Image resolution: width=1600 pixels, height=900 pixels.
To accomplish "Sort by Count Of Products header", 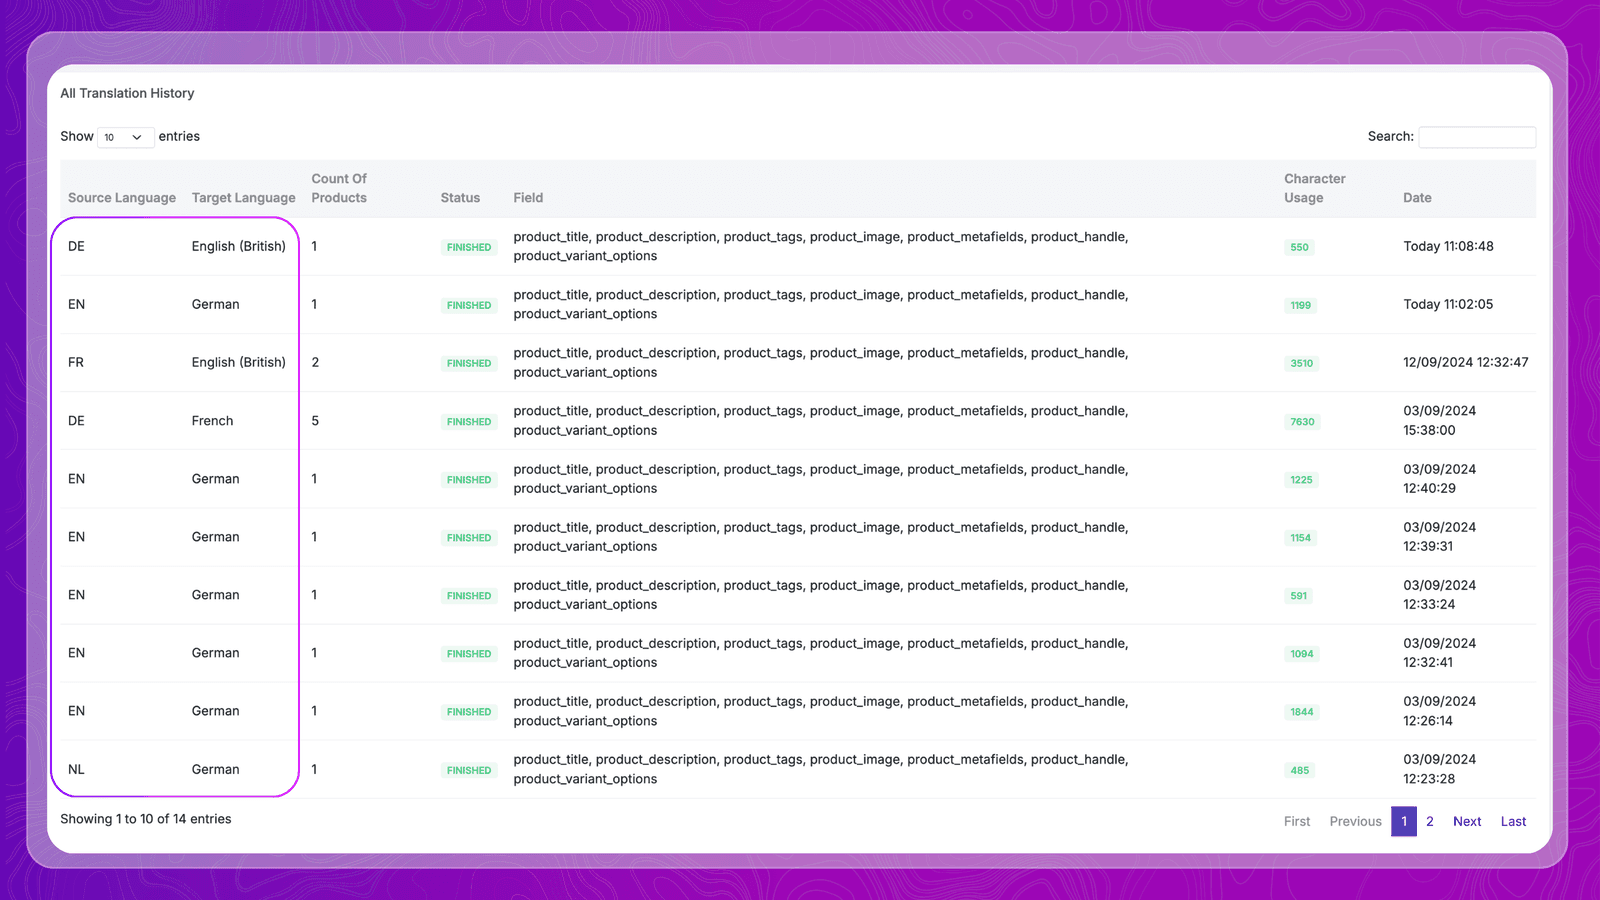I will point(339,188).
